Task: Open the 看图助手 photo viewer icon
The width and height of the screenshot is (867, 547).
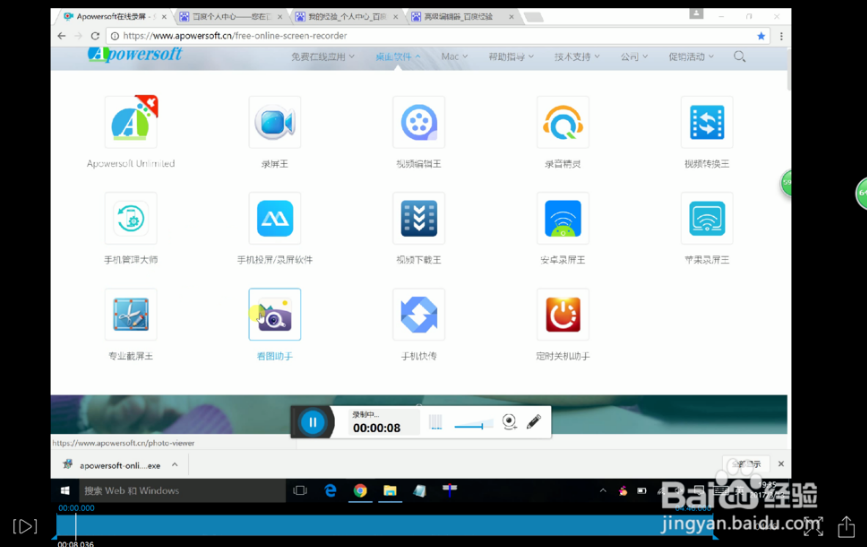Action: pyautogui.click(x=275, y=314)
